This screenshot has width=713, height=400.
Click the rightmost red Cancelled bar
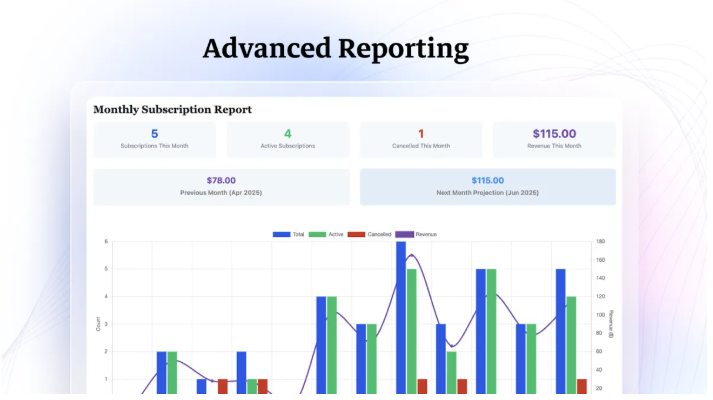582,386
